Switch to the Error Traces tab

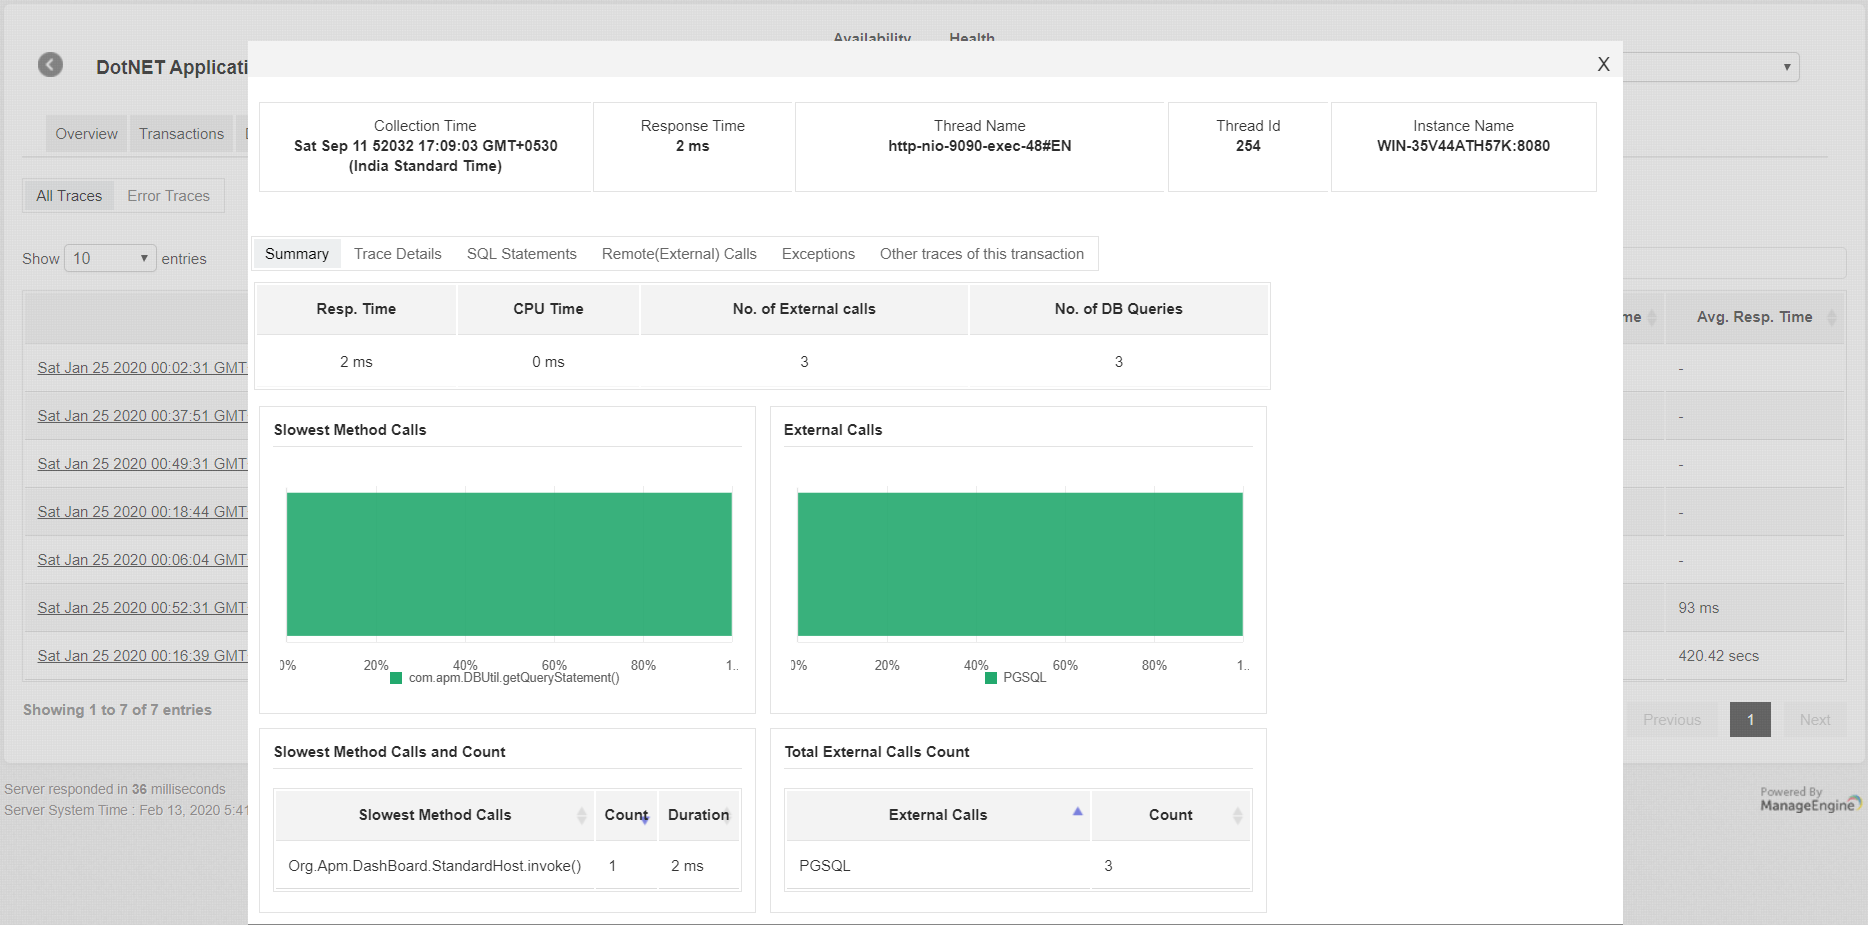click(168, 196)
